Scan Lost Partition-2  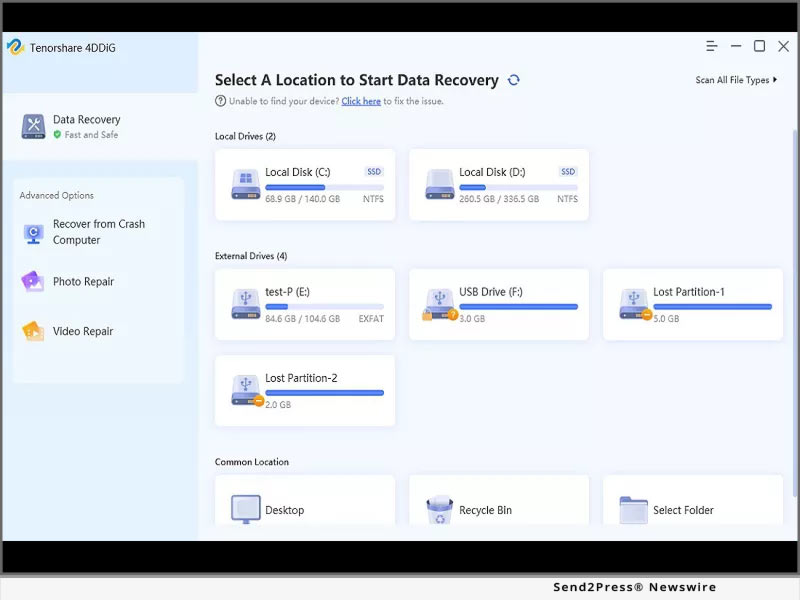pyautogui.click(x=304, y=390)
